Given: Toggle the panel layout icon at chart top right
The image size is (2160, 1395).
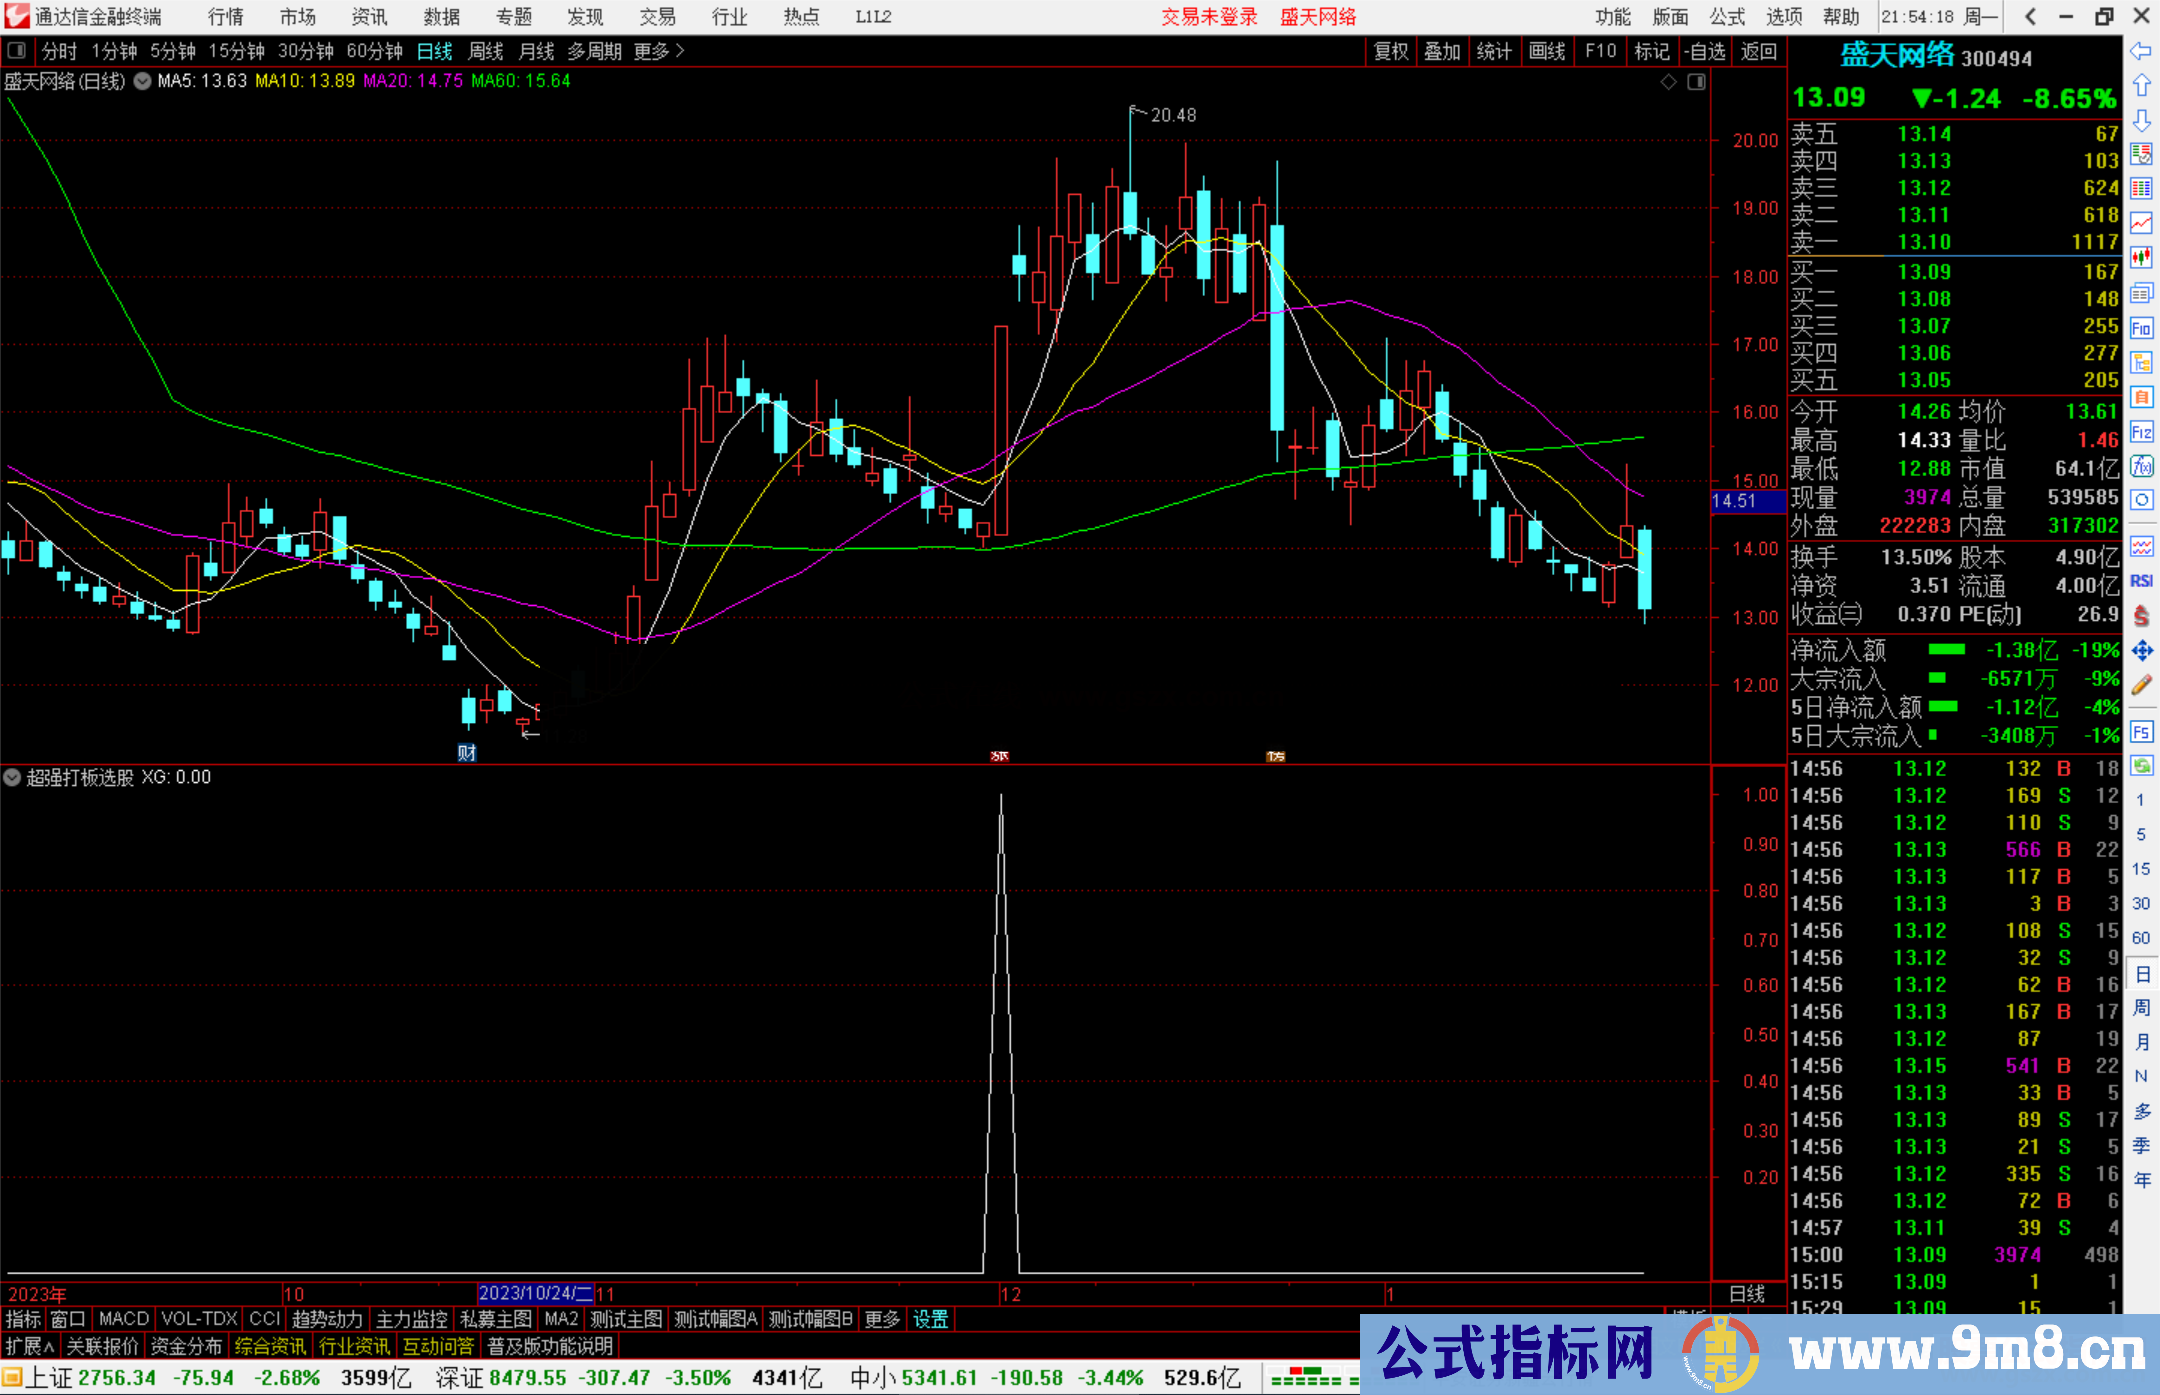Looking at the screenshot, I should click(x=1696, y=82).
